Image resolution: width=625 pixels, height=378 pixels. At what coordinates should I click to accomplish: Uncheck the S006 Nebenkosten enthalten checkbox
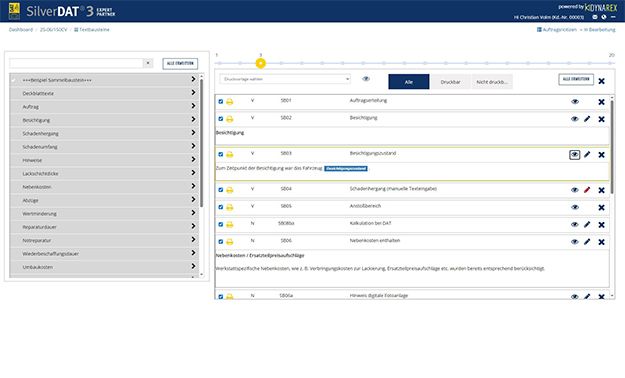(221, 242)
